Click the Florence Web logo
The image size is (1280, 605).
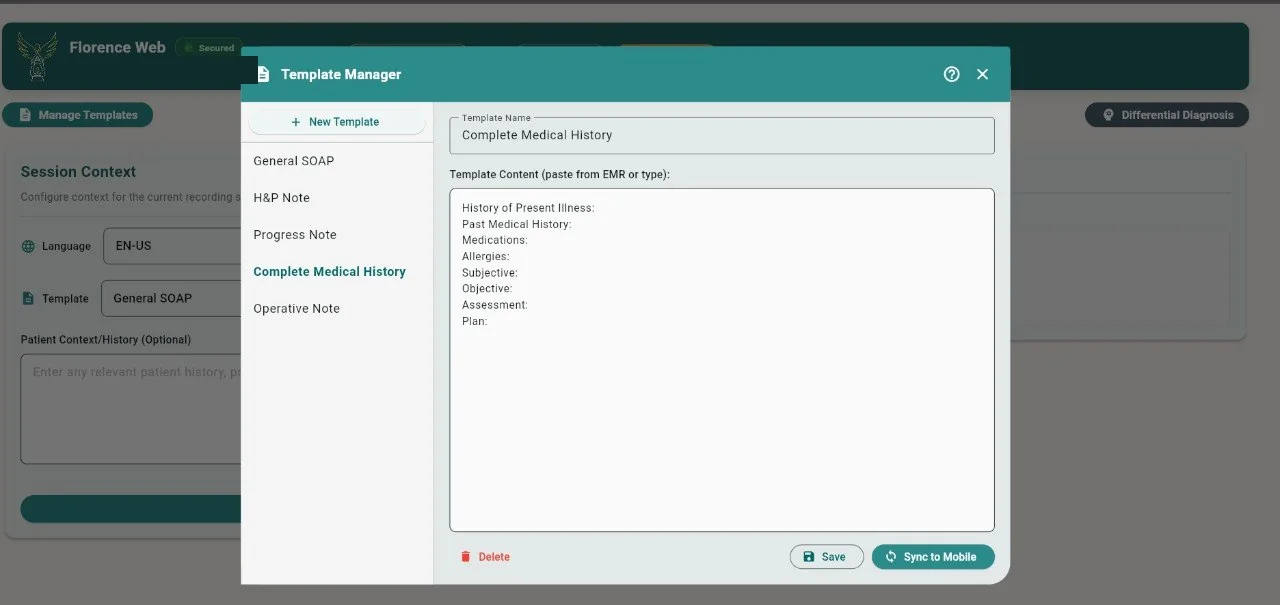pyautogui.click(x=37, y=56)
